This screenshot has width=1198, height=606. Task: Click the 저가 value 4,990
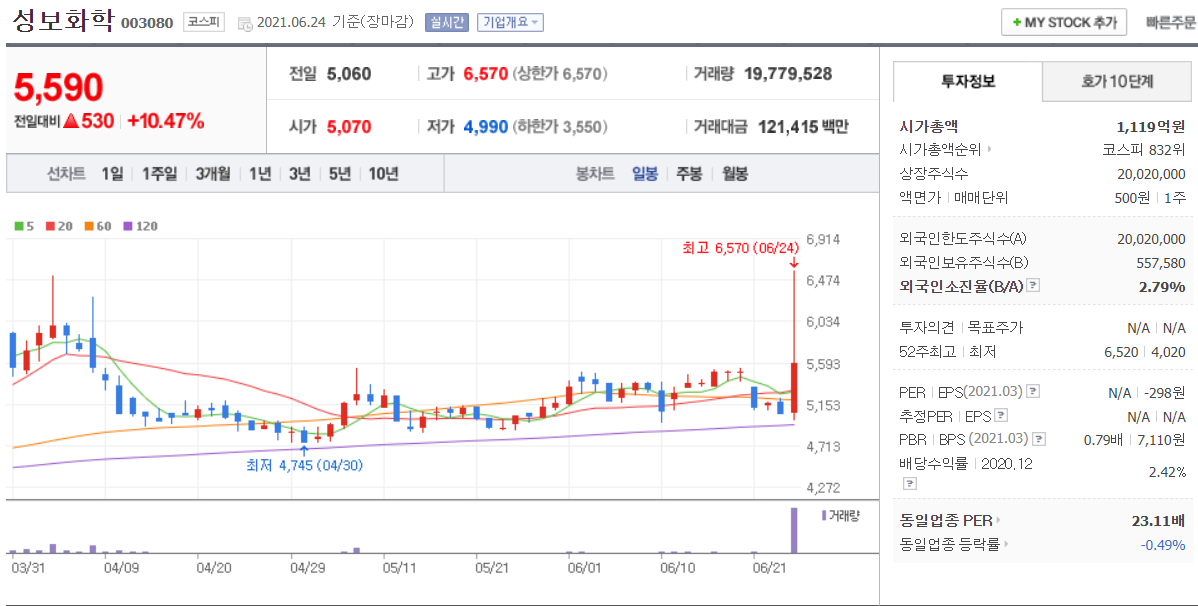click(486, 127)
